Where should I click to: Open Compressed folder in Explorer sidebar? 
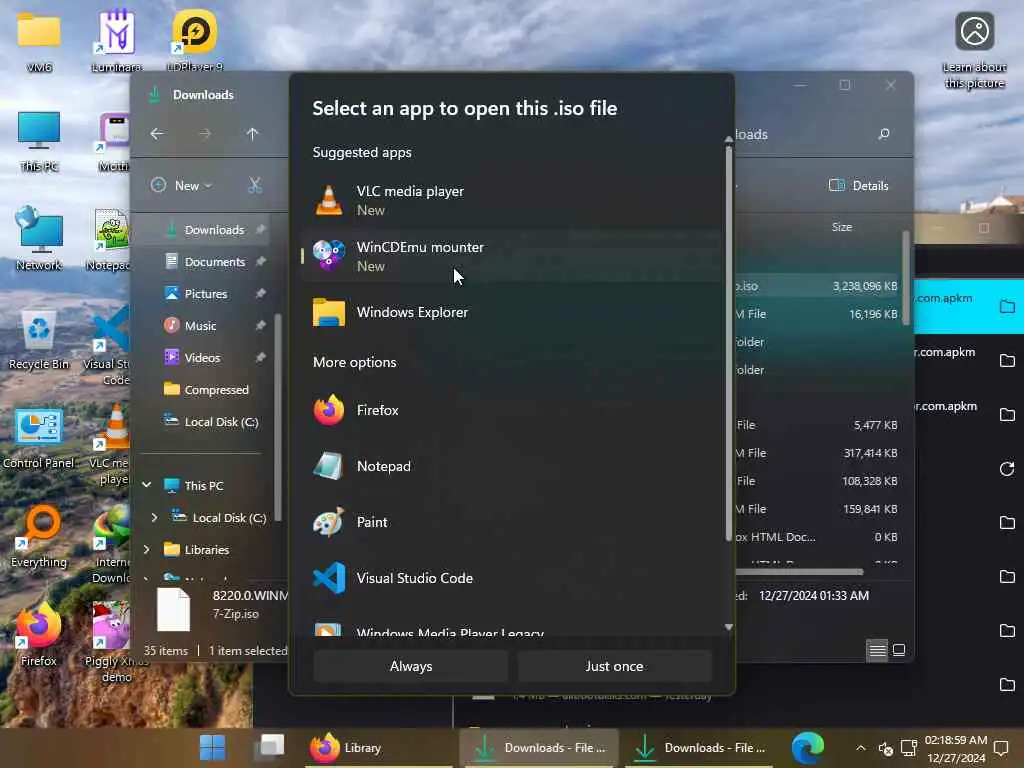pos(204,390)
